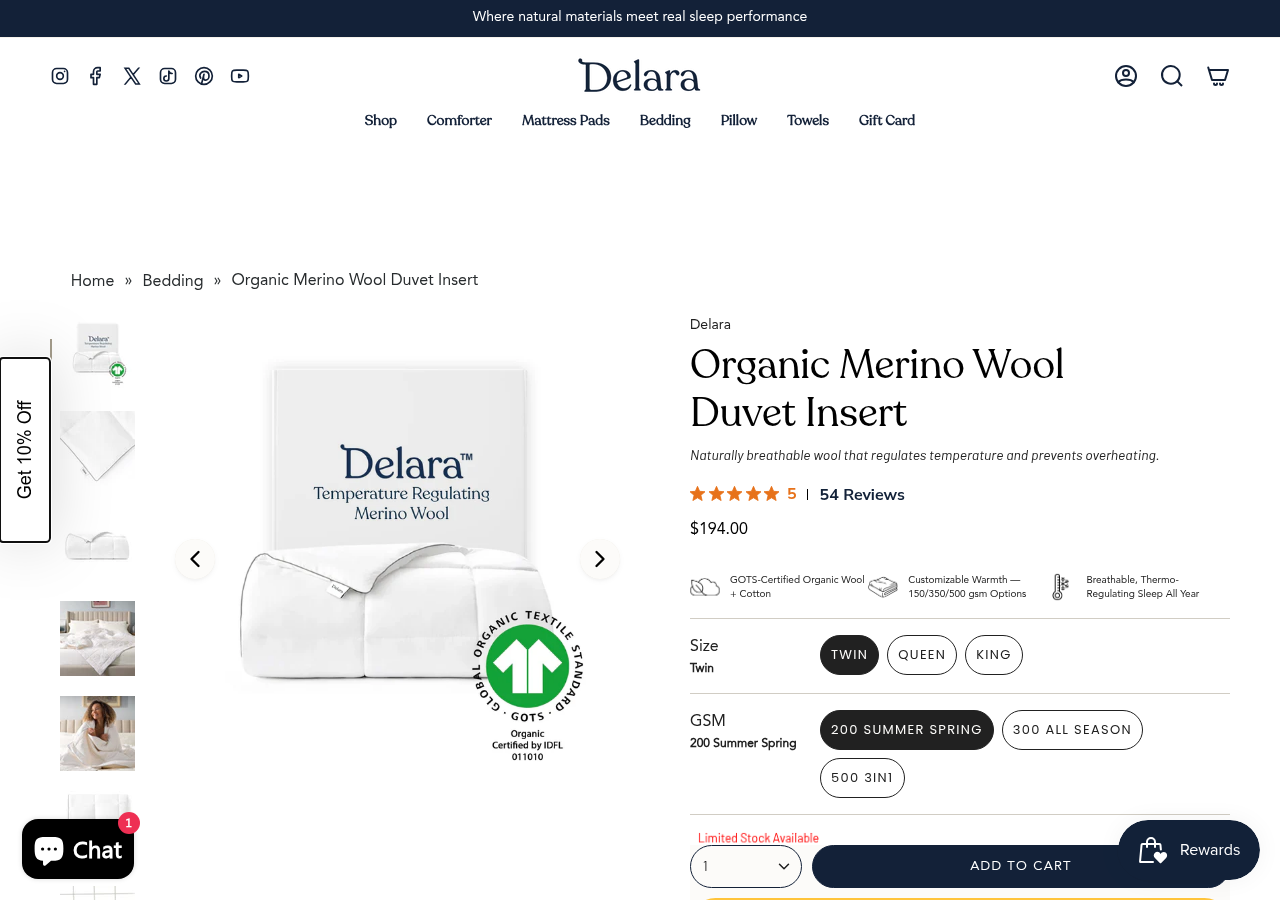Select the bedroom scene thumbnail
Screen dimensions: 1280x900
point(97,638)
